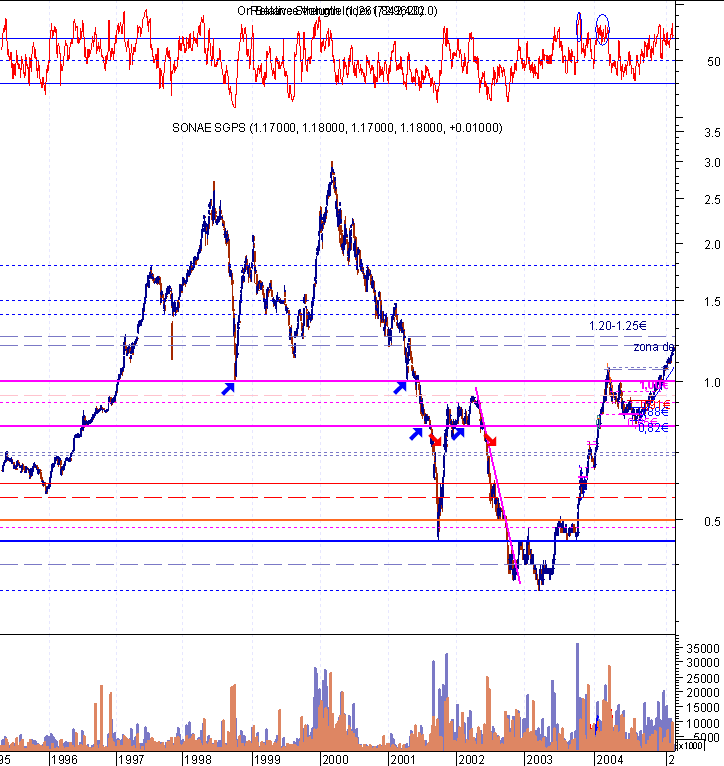Click the 25000 volume scale label
The width and height of the screenshot is (724, 766).
[703, 679]
